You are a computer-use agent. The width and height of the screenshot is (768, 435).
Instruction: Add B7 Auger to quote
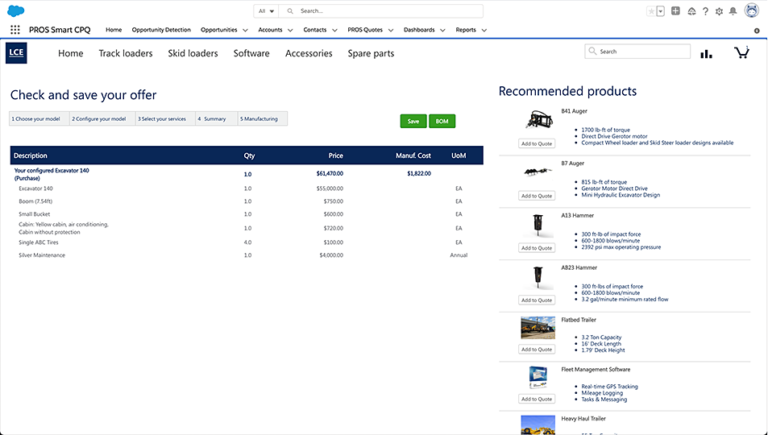coord(537,196)
